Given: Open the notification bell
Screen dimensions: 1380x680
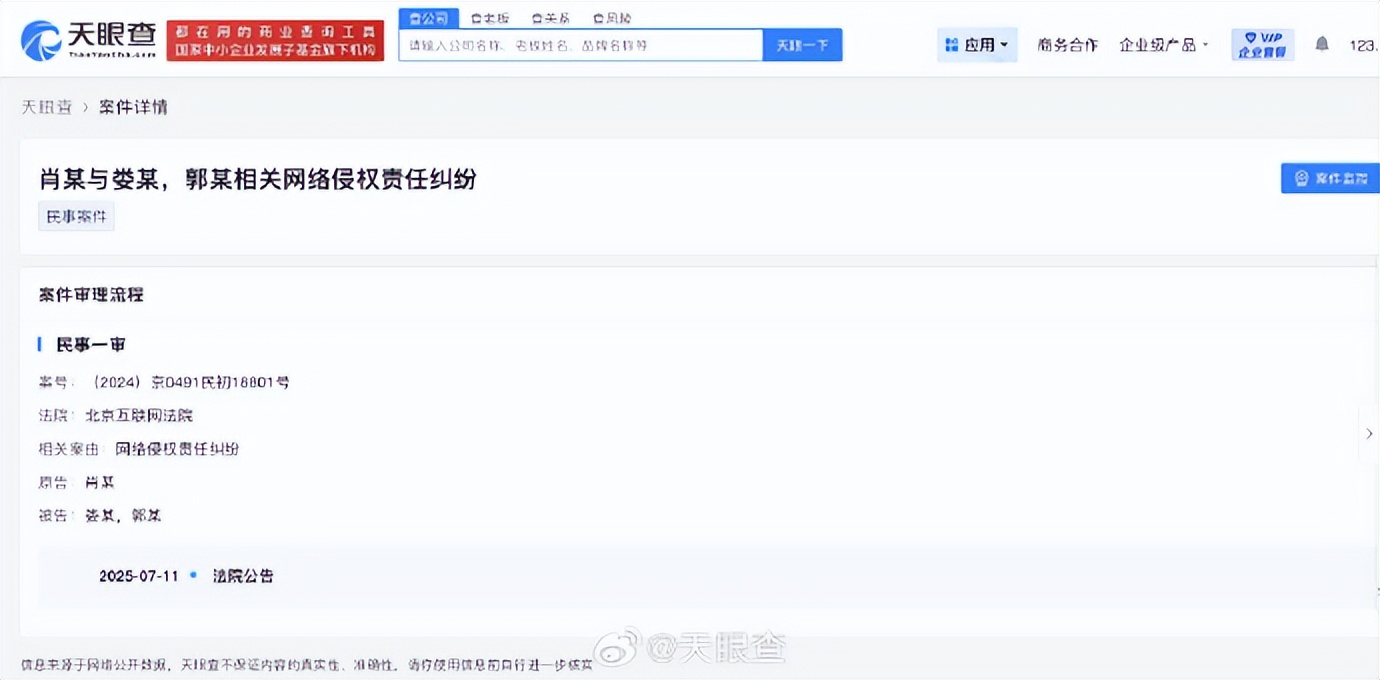Looking at the screenshot, I should pos(1322,44).
